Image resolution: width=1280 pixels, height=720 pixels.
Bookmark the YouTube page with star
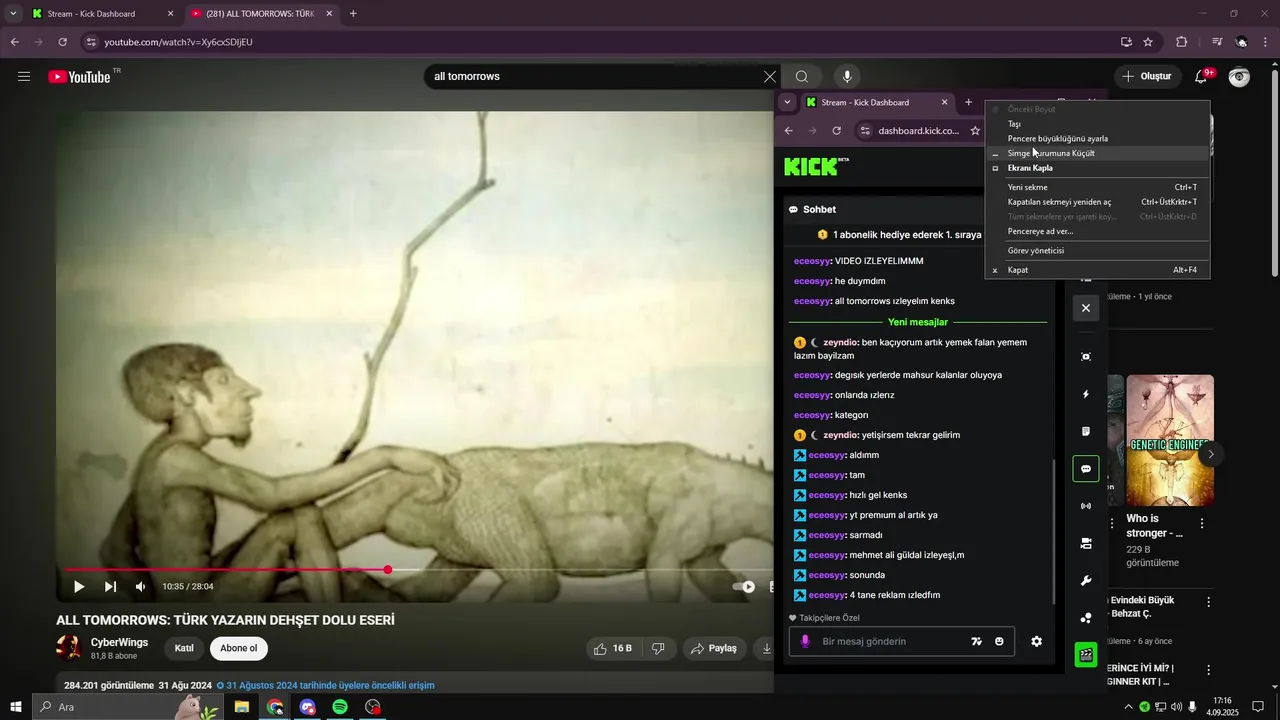[x=1148, y=42]
